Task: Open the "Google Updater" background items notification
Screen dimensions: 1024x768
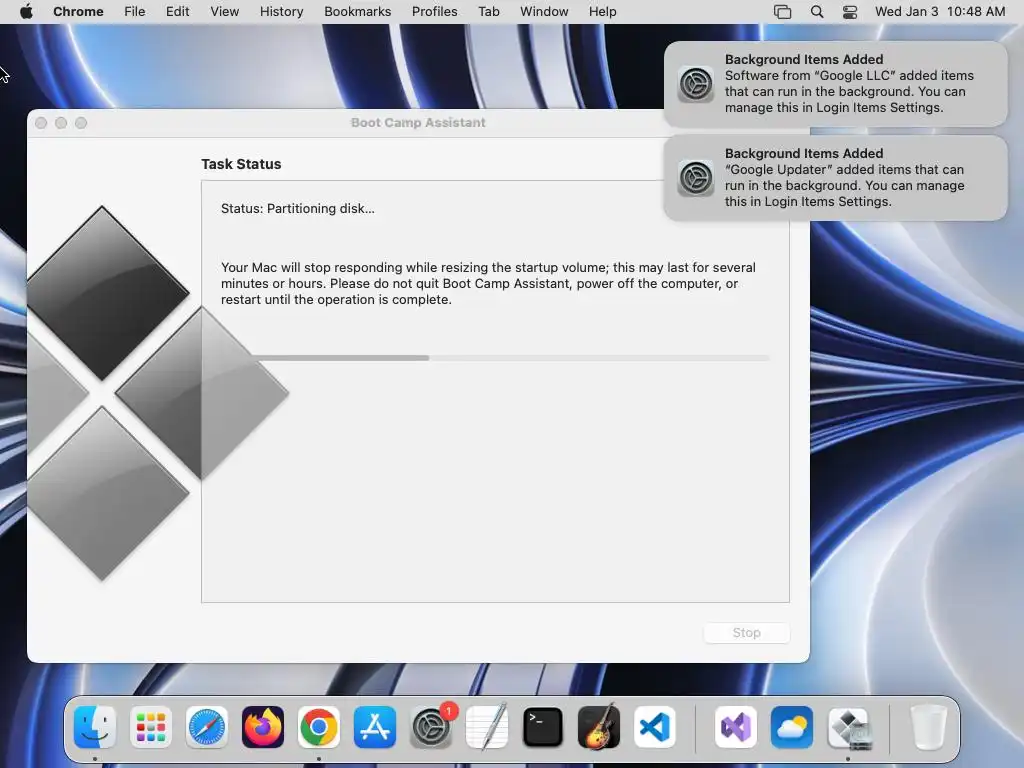Action: pos(835,178)
